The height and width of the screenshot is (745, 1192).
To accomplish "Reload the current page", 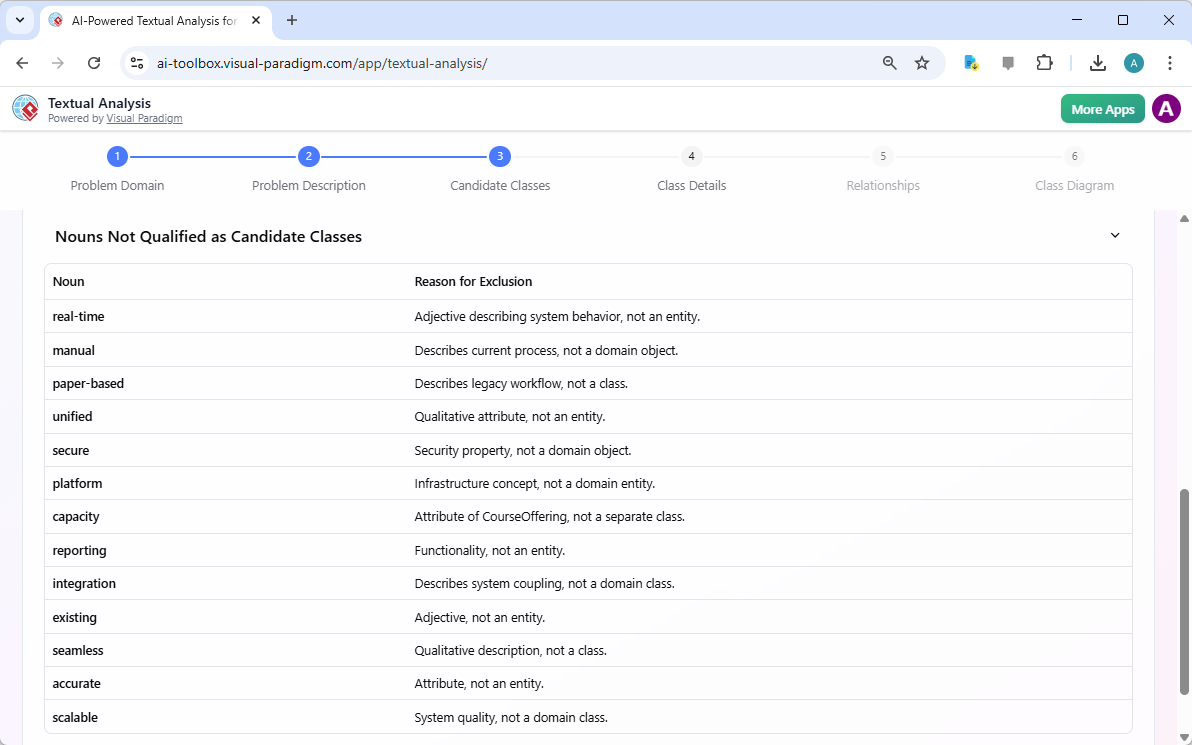I will coord(94,62).
